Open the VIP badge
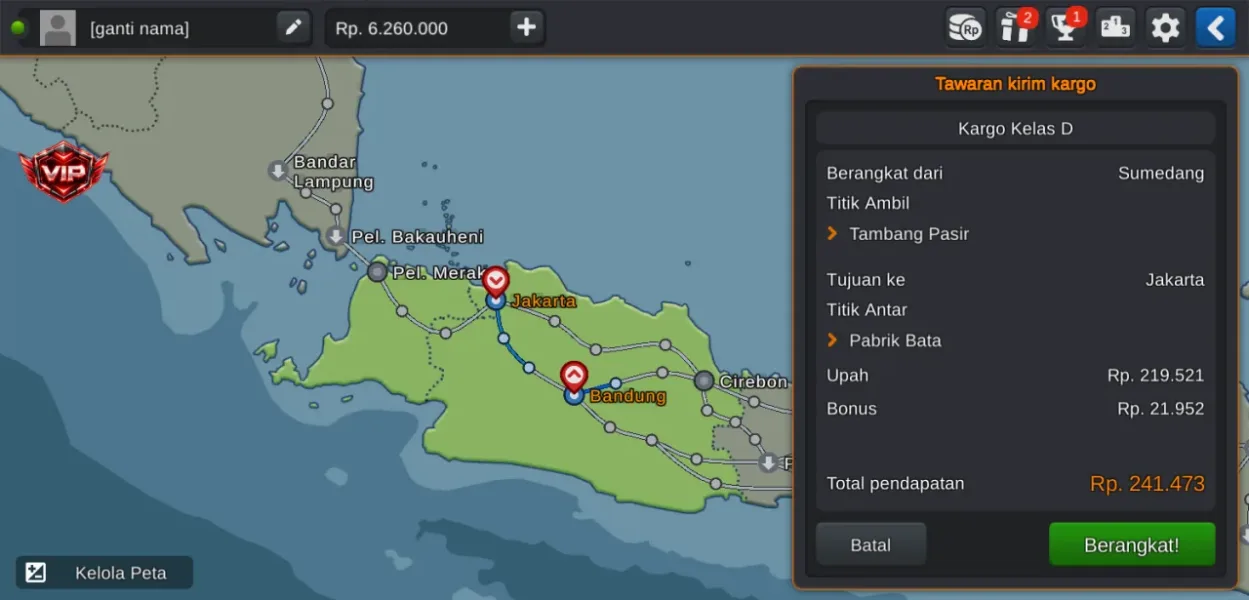 coord(63,171)
